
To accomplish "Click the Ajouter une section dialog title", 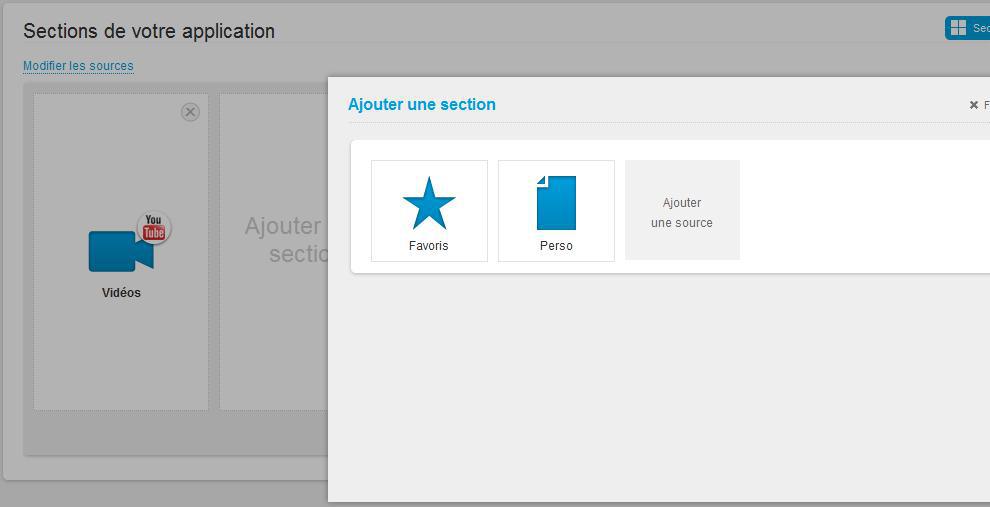I will [421, 104].
